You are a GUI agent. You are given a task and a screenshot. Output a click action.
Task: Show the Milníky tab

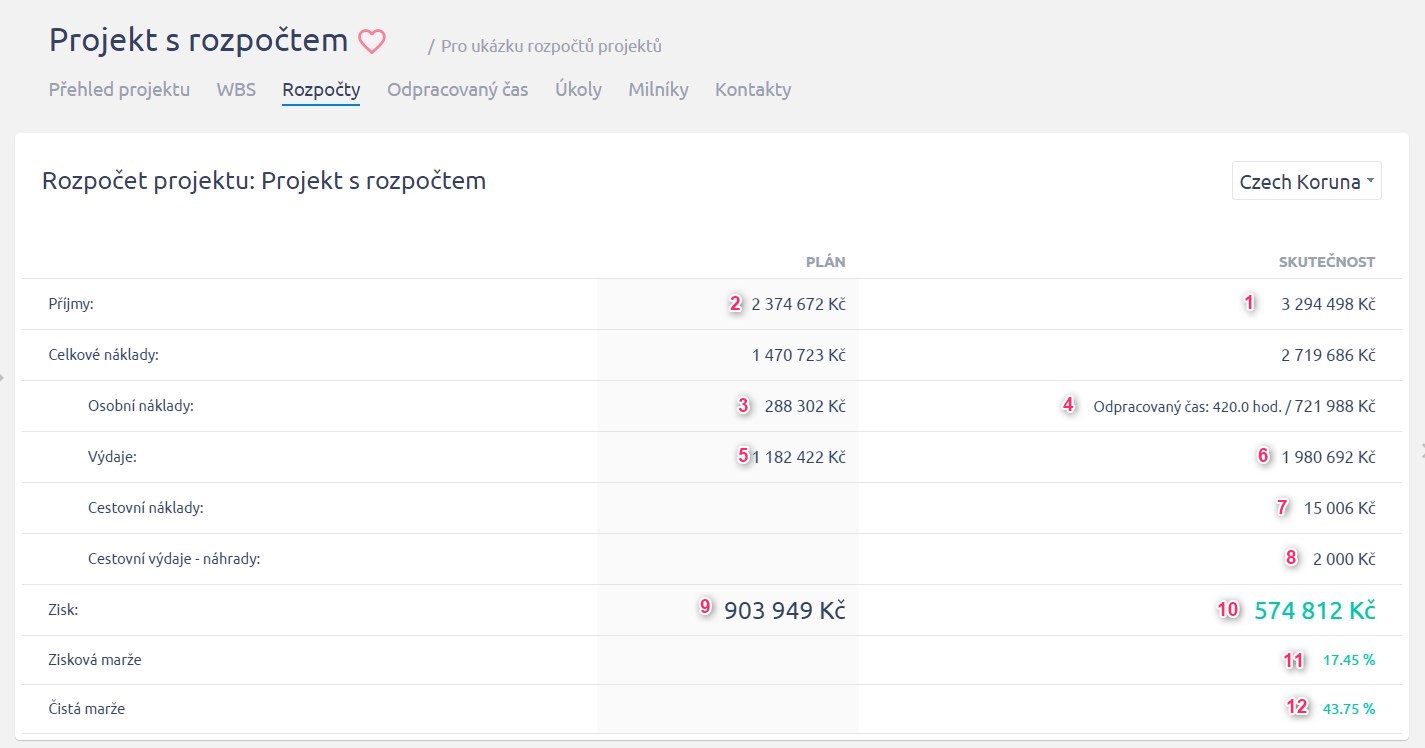pyautogui.click(x=658, y=90)
